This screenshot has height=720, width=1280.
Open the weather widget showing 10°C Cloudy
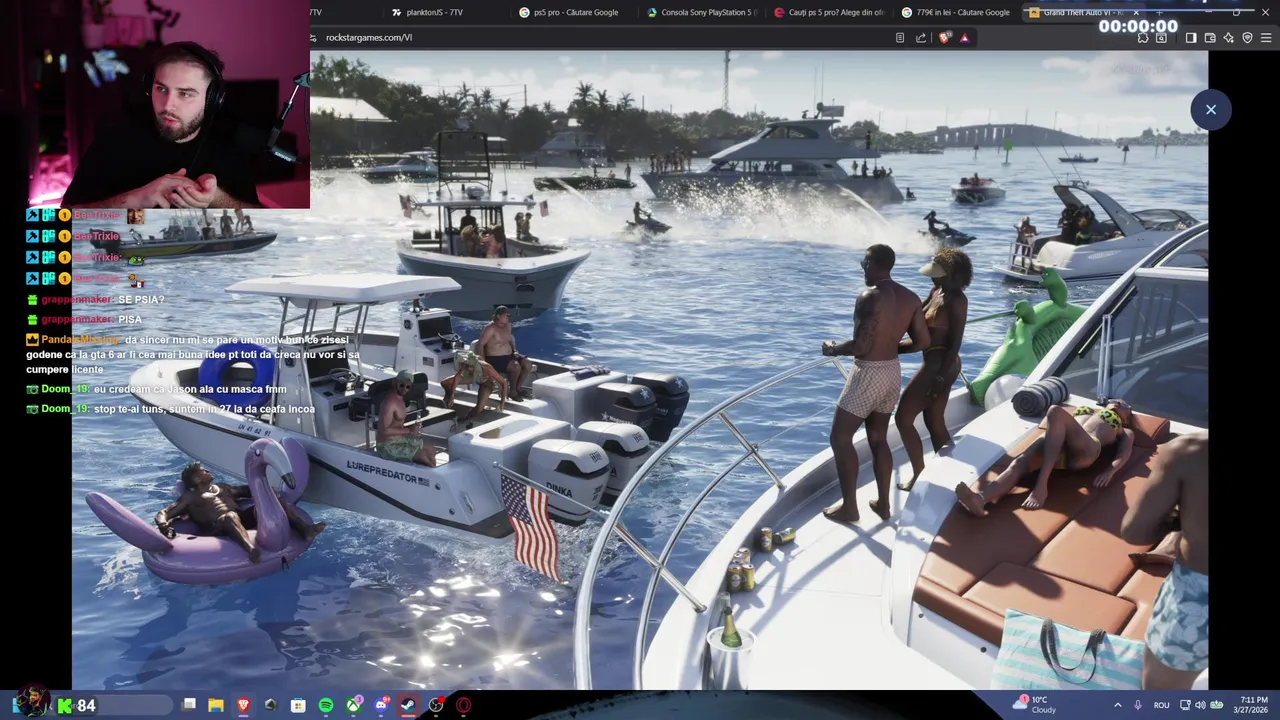pos(1036,705)
